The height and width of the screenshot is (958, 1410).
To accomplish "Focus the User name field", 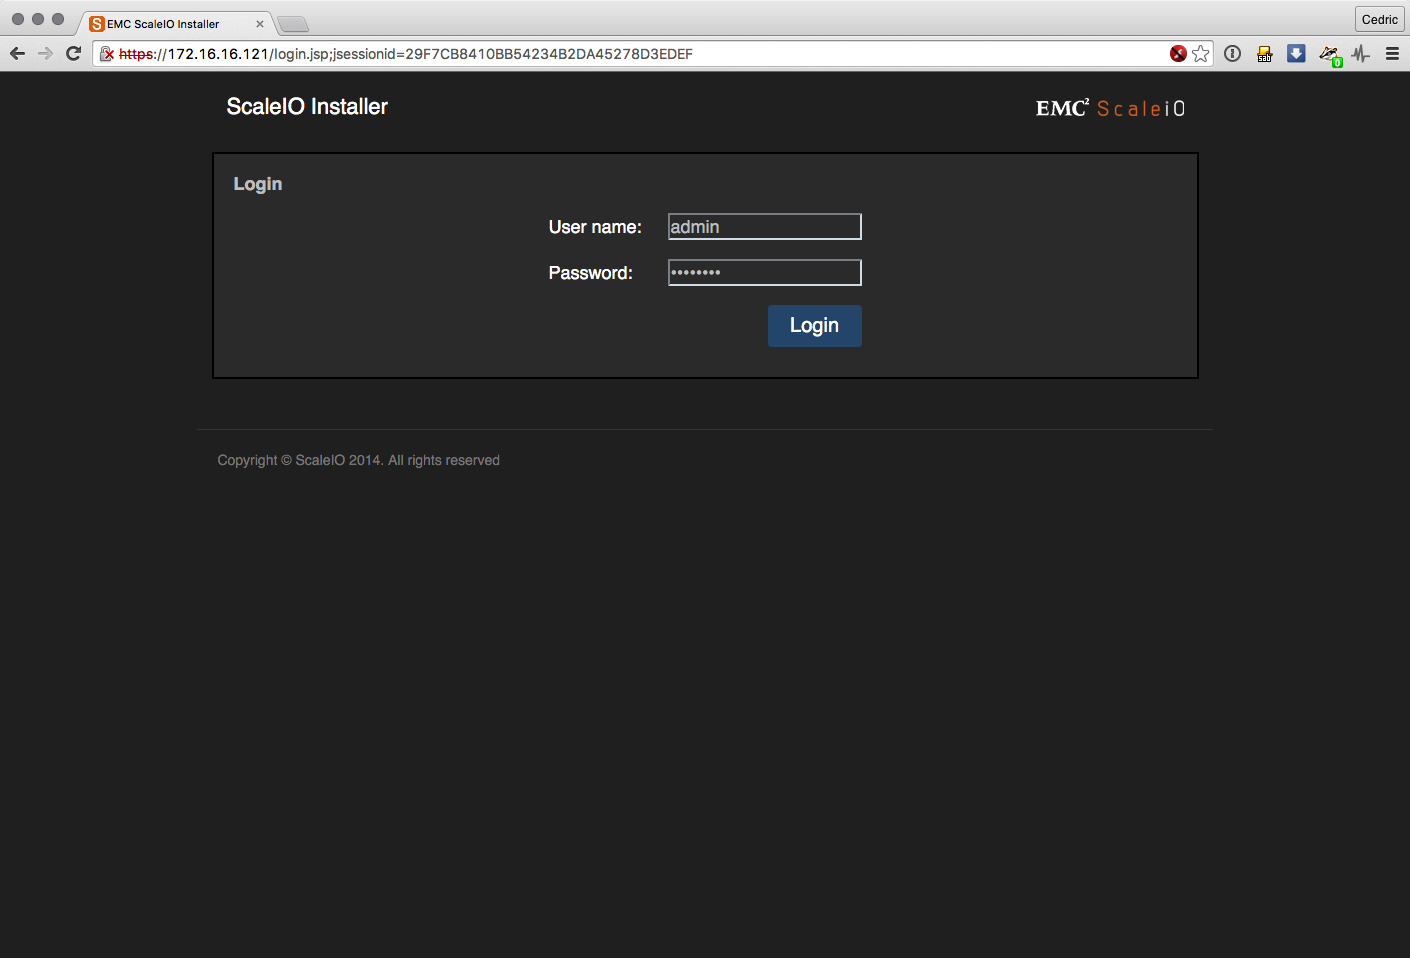I will pyautogui.click(x=764, y=227).
